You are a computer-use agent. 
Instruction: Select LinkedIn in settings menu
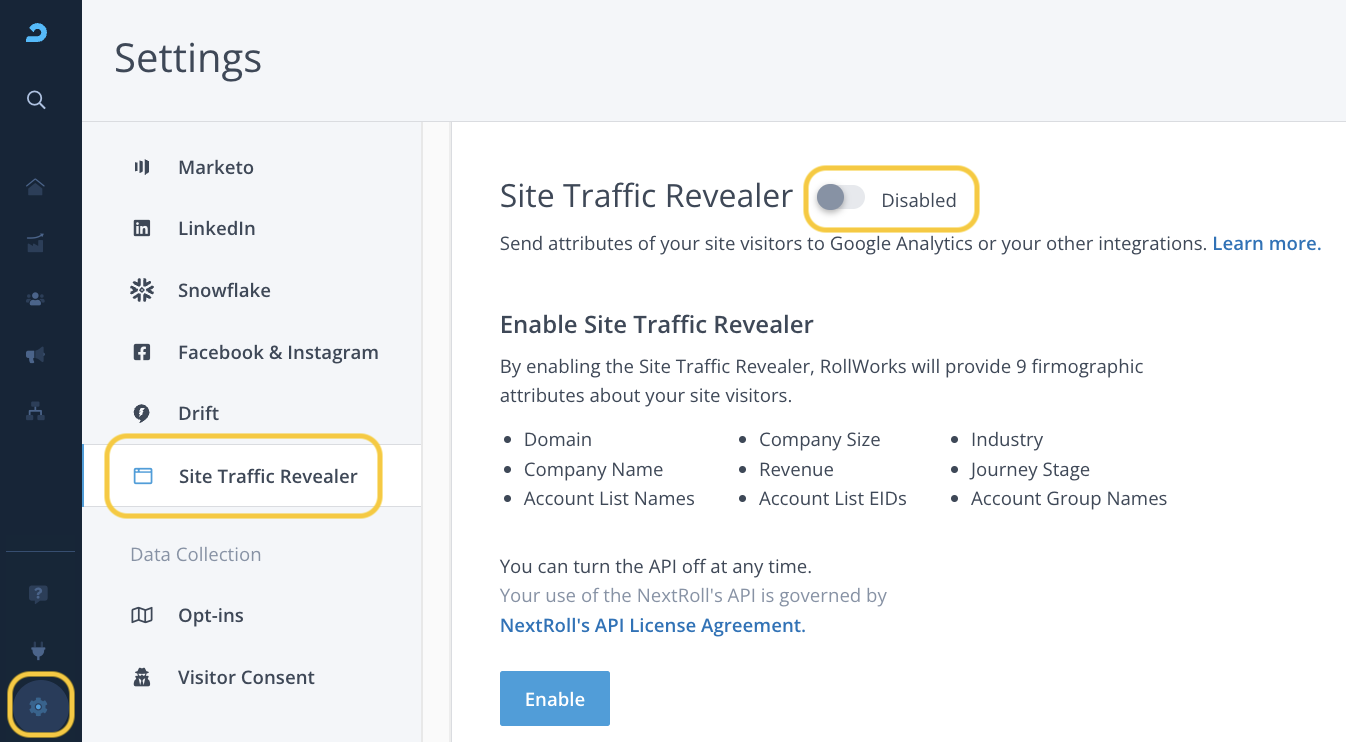(216, 228)
